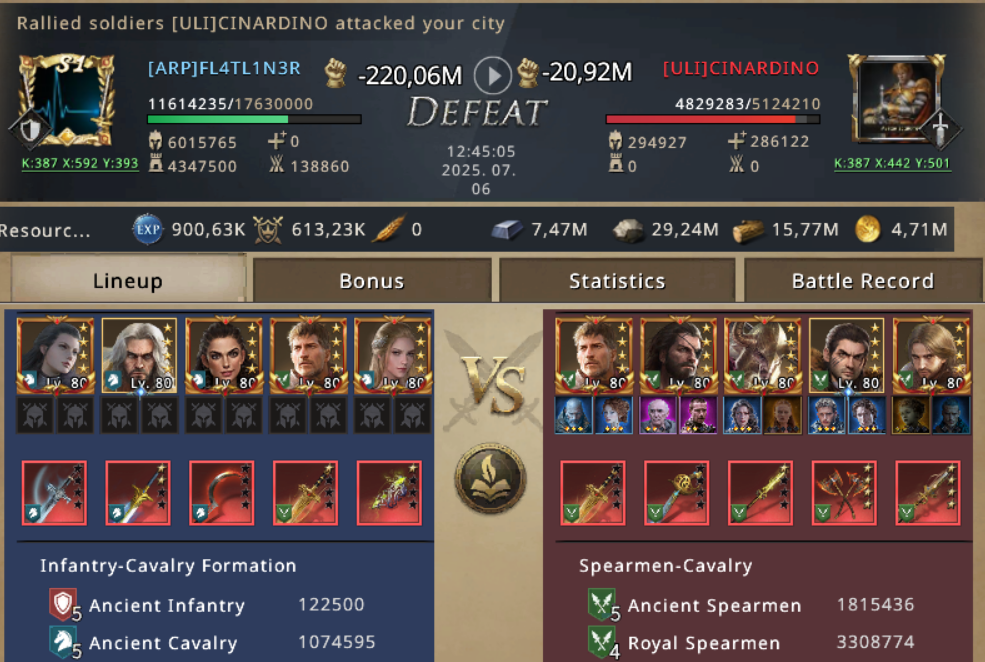This screenshot has height=662, width=985.
Task: Open the Bonus tab
Action: pos(372,281)
